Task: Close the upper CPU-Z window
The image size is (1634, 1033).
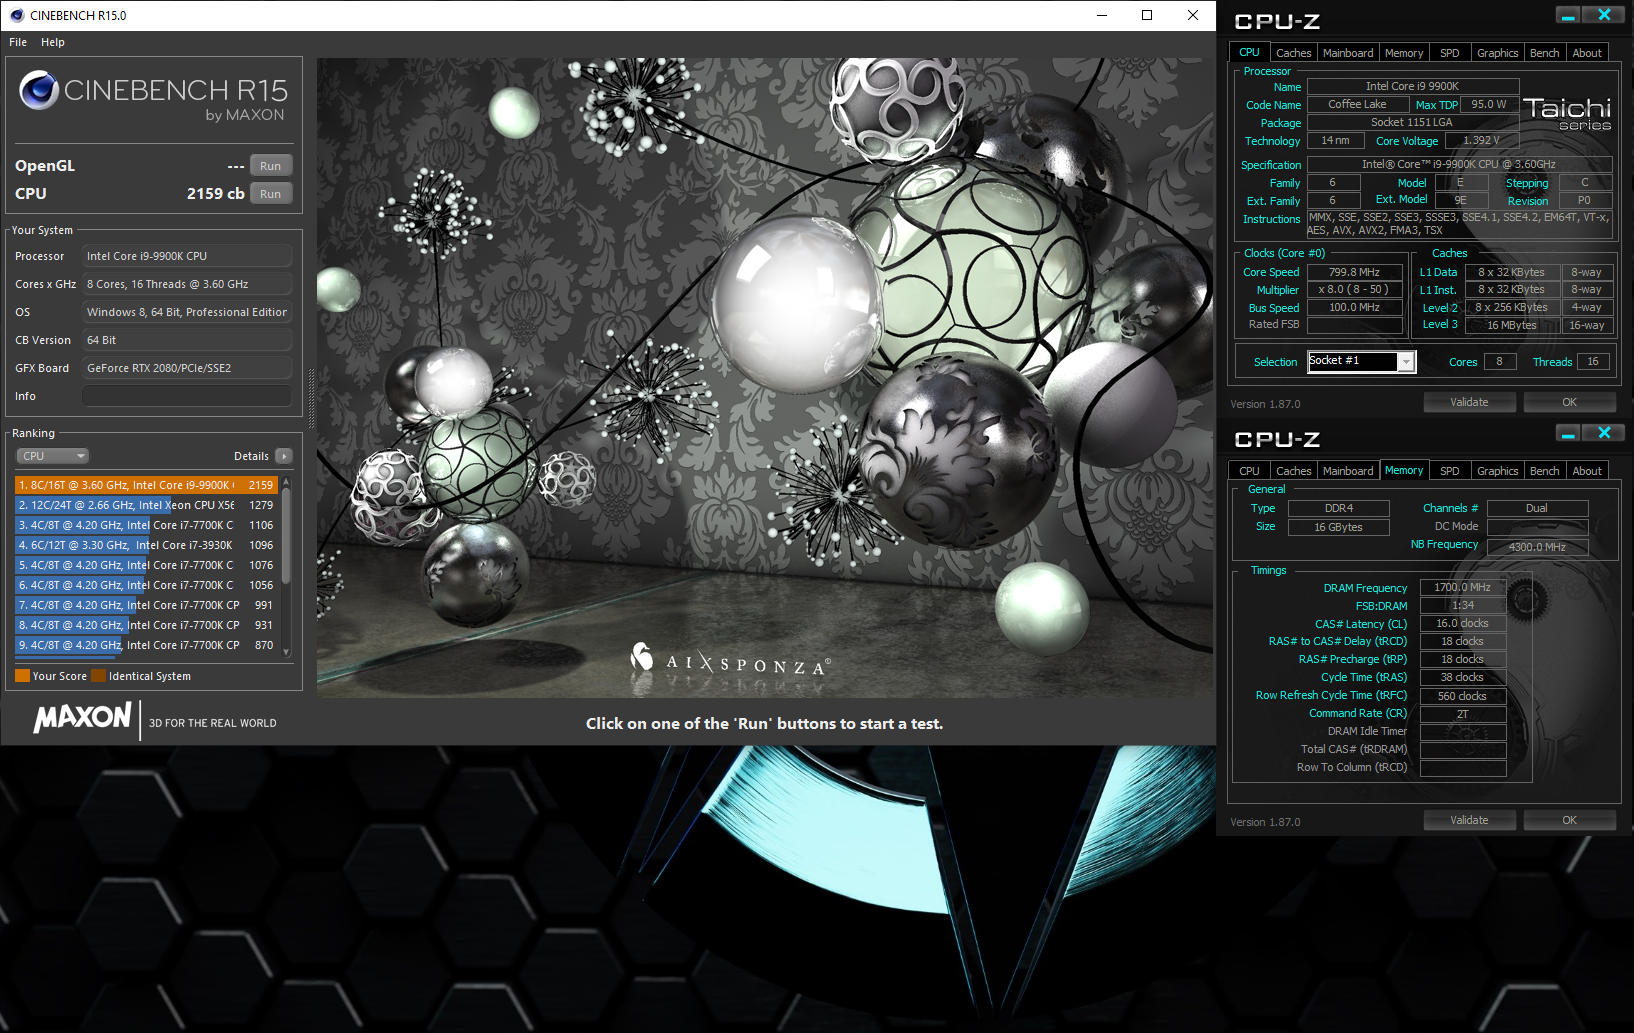Action: [1604, 15]
